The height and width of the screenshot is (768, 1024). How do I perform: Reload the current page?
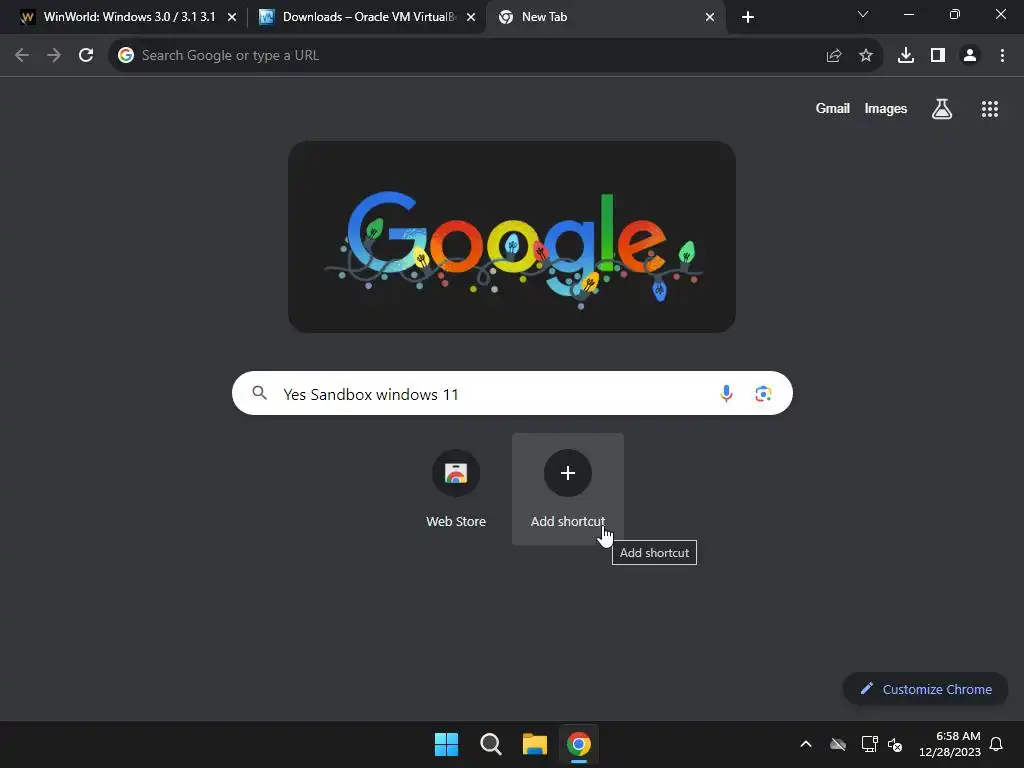[x=86, y=56]
